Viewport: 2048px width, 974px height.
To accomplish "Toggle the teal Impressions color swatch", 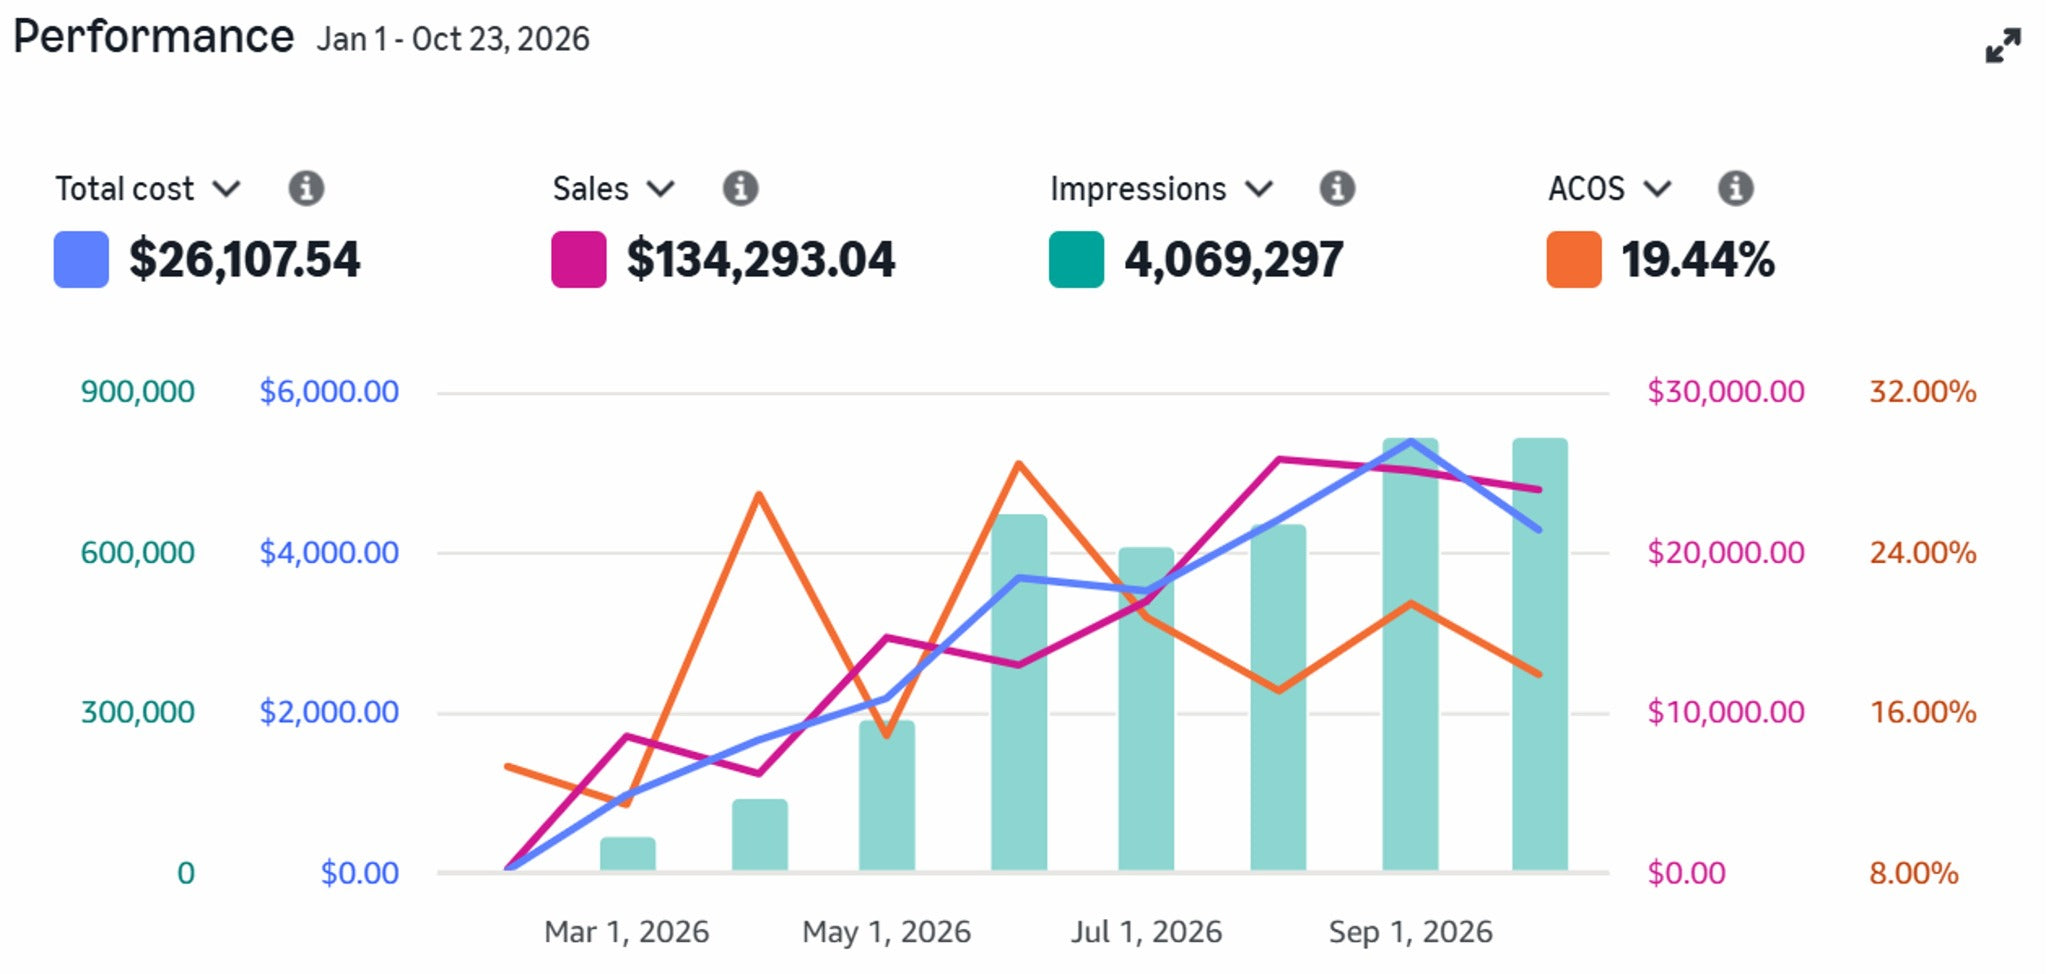I will pyautogui.click(x=1076, y=260).
